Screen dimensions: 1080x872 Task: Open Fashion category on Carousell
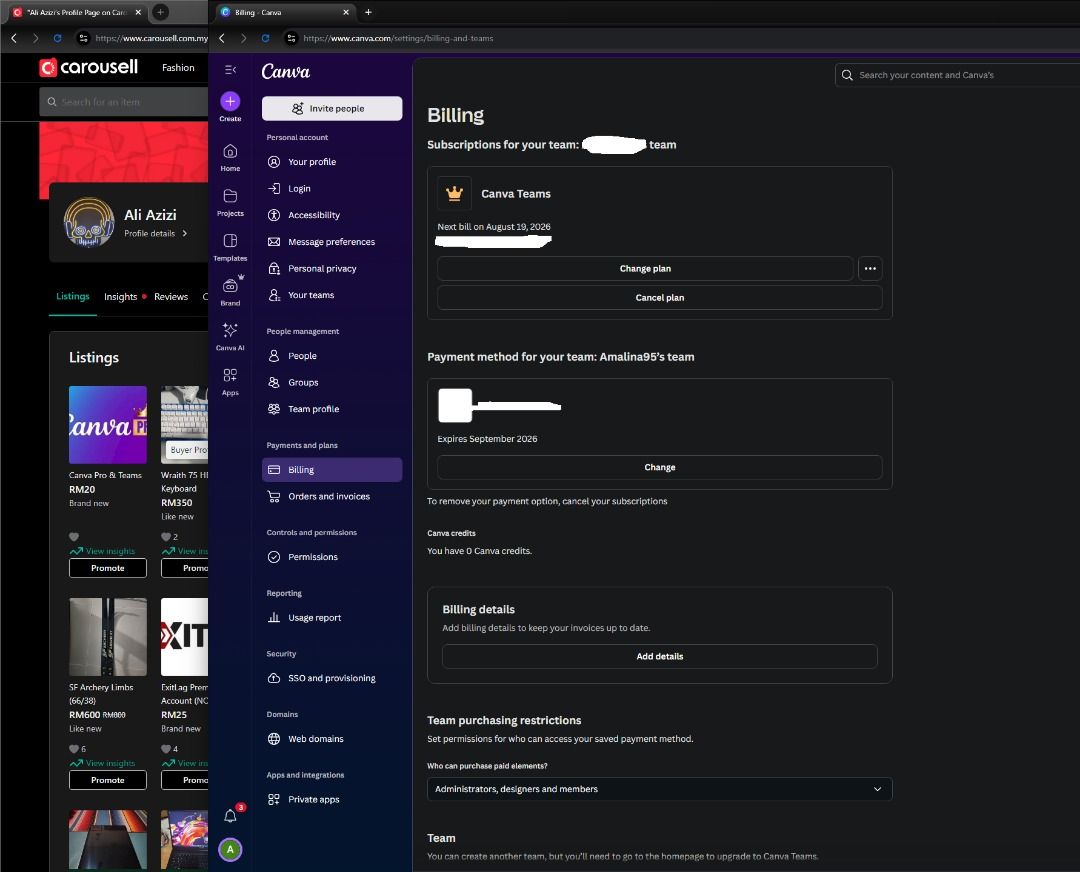coord(178,68)
